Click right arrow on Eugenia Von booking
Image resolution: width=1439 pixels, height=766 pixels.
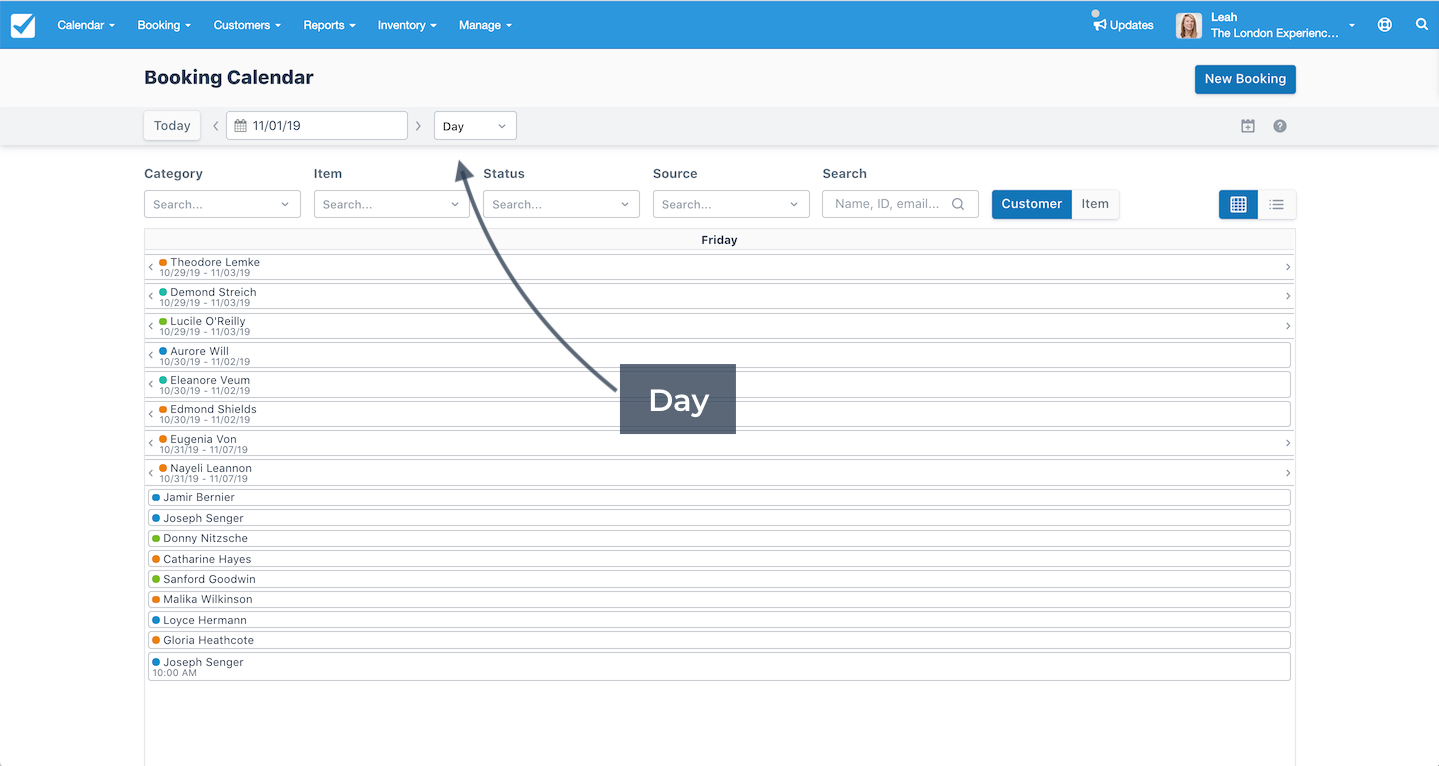tap(1287, 443)
